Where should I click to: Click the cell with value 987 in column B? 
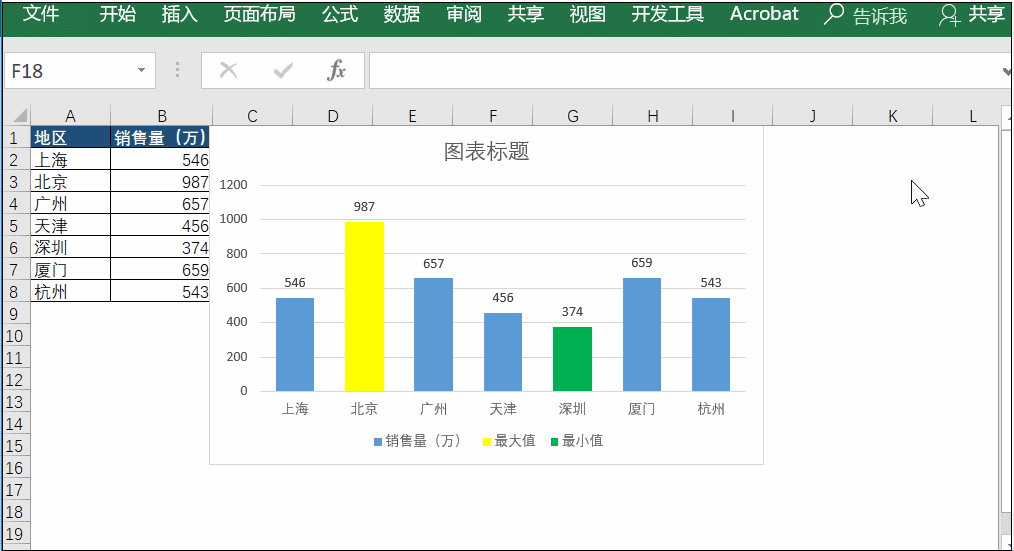(160, 181)
